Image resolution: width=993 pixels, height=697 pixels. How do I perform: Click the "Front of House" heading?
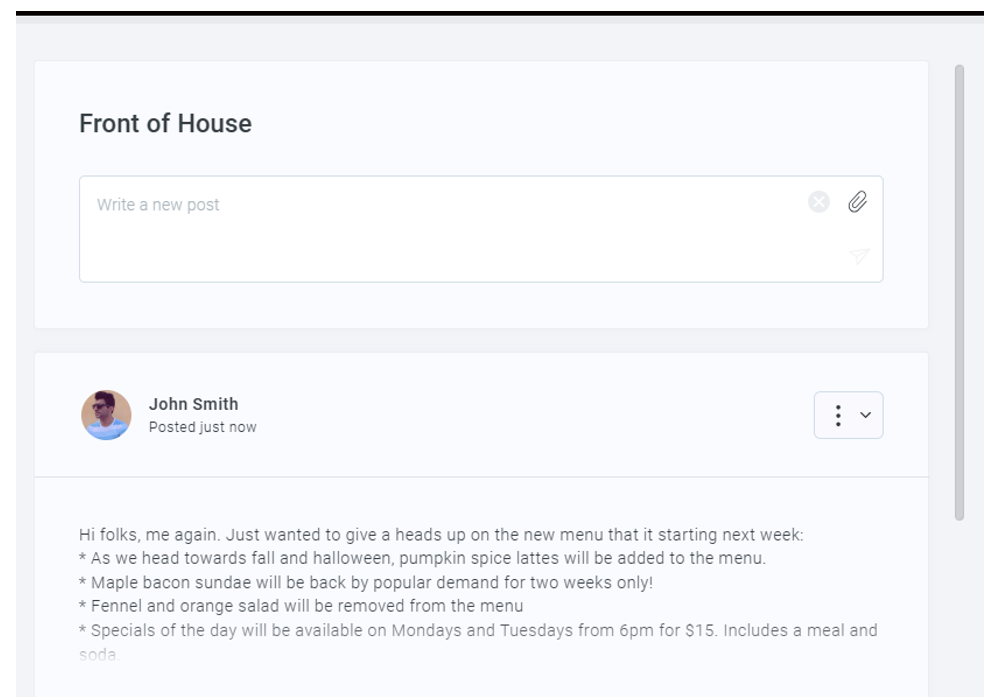pos(165,124)
